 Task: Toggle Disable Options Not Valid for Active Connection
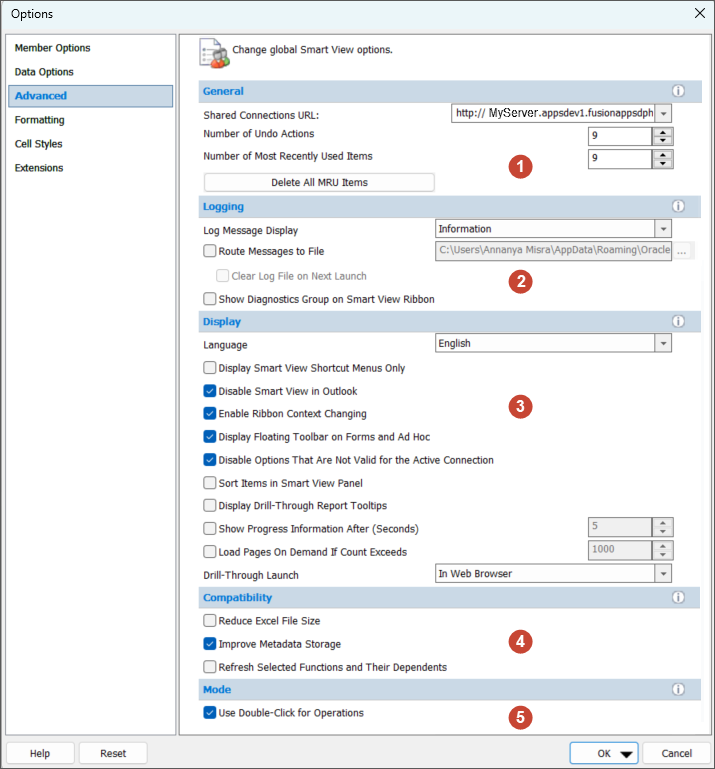point(210,460)
